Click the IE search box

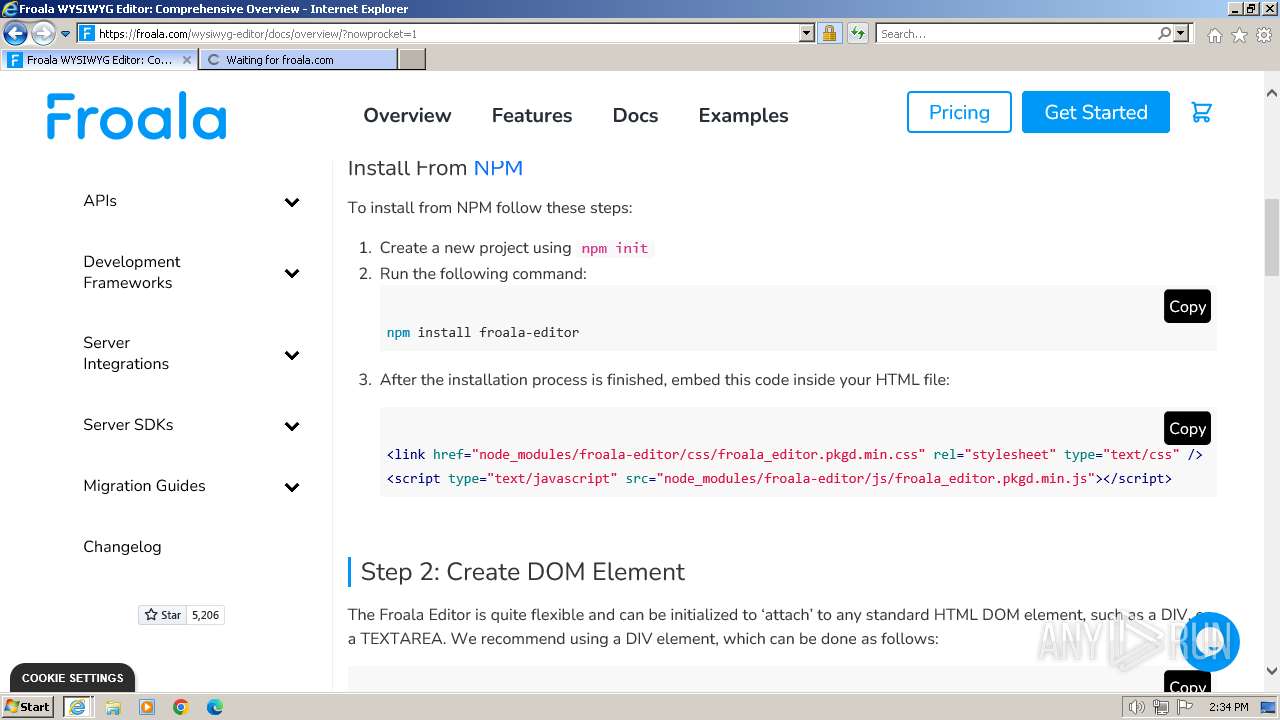(1015, 33)
